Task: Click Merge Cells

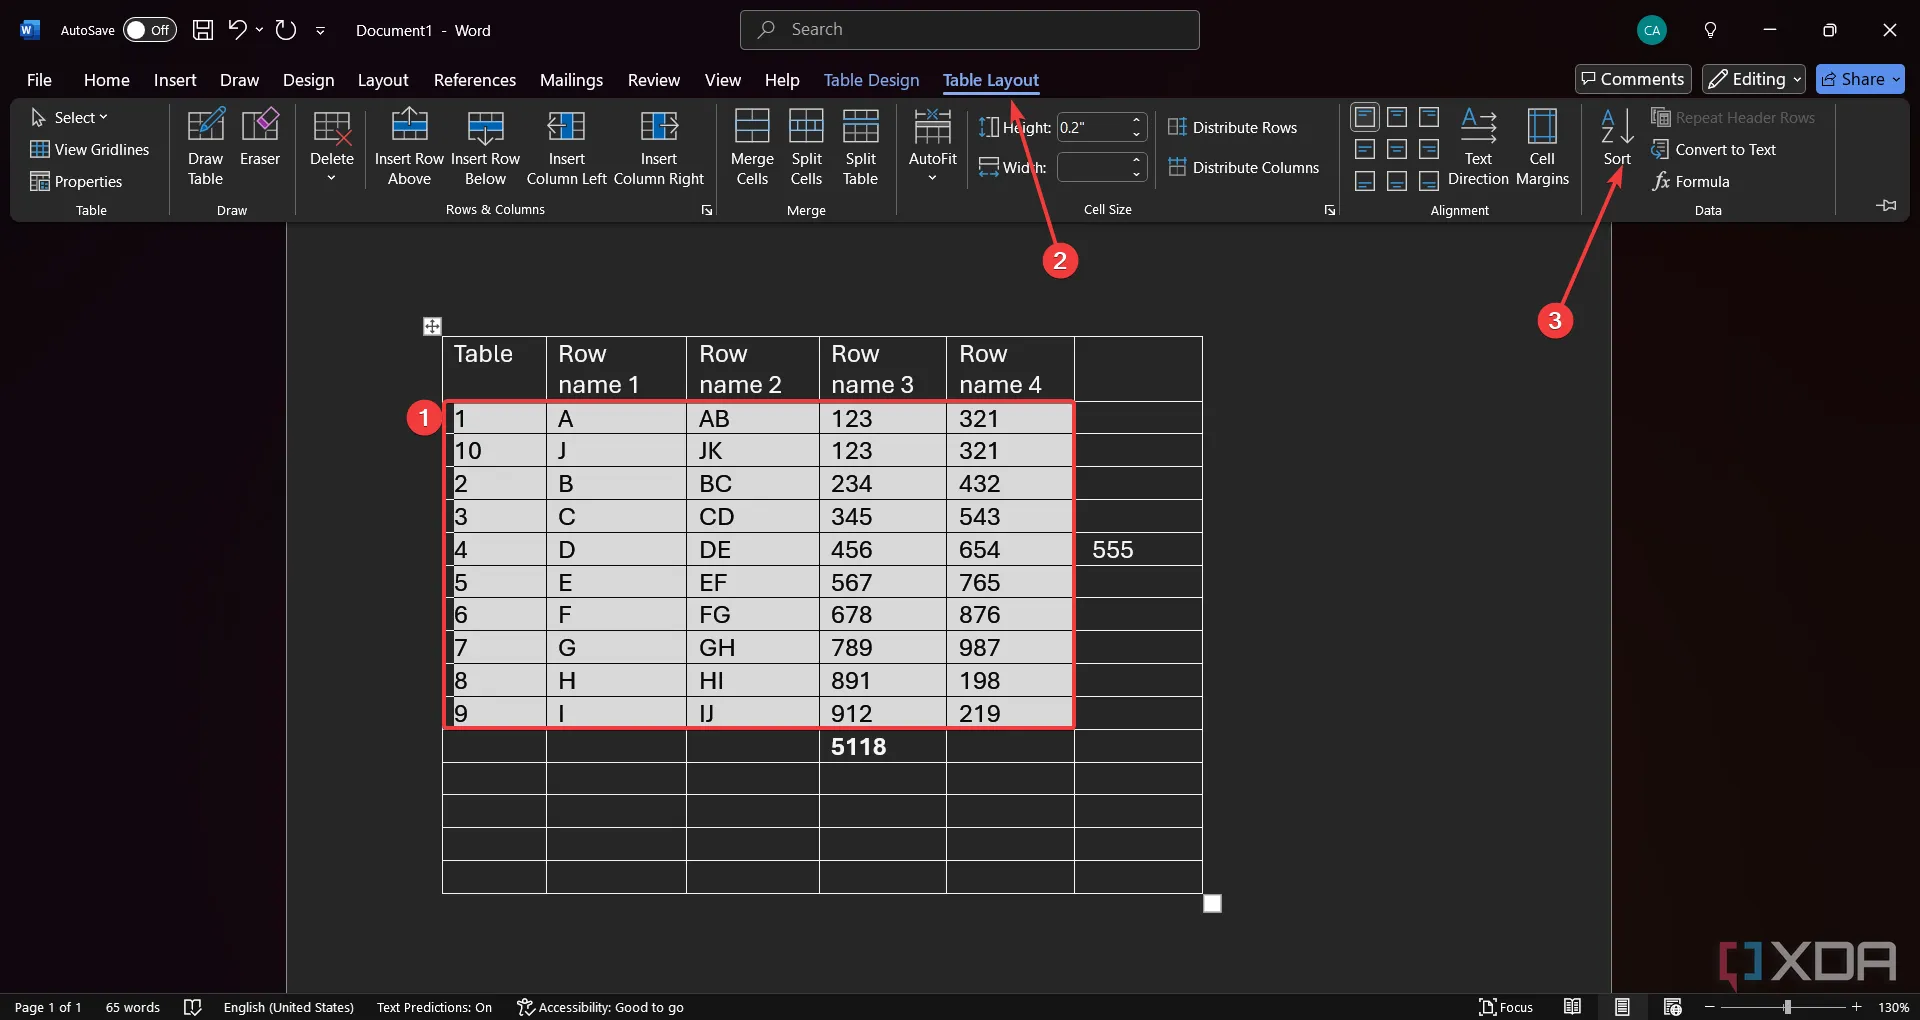Action: 752,147
